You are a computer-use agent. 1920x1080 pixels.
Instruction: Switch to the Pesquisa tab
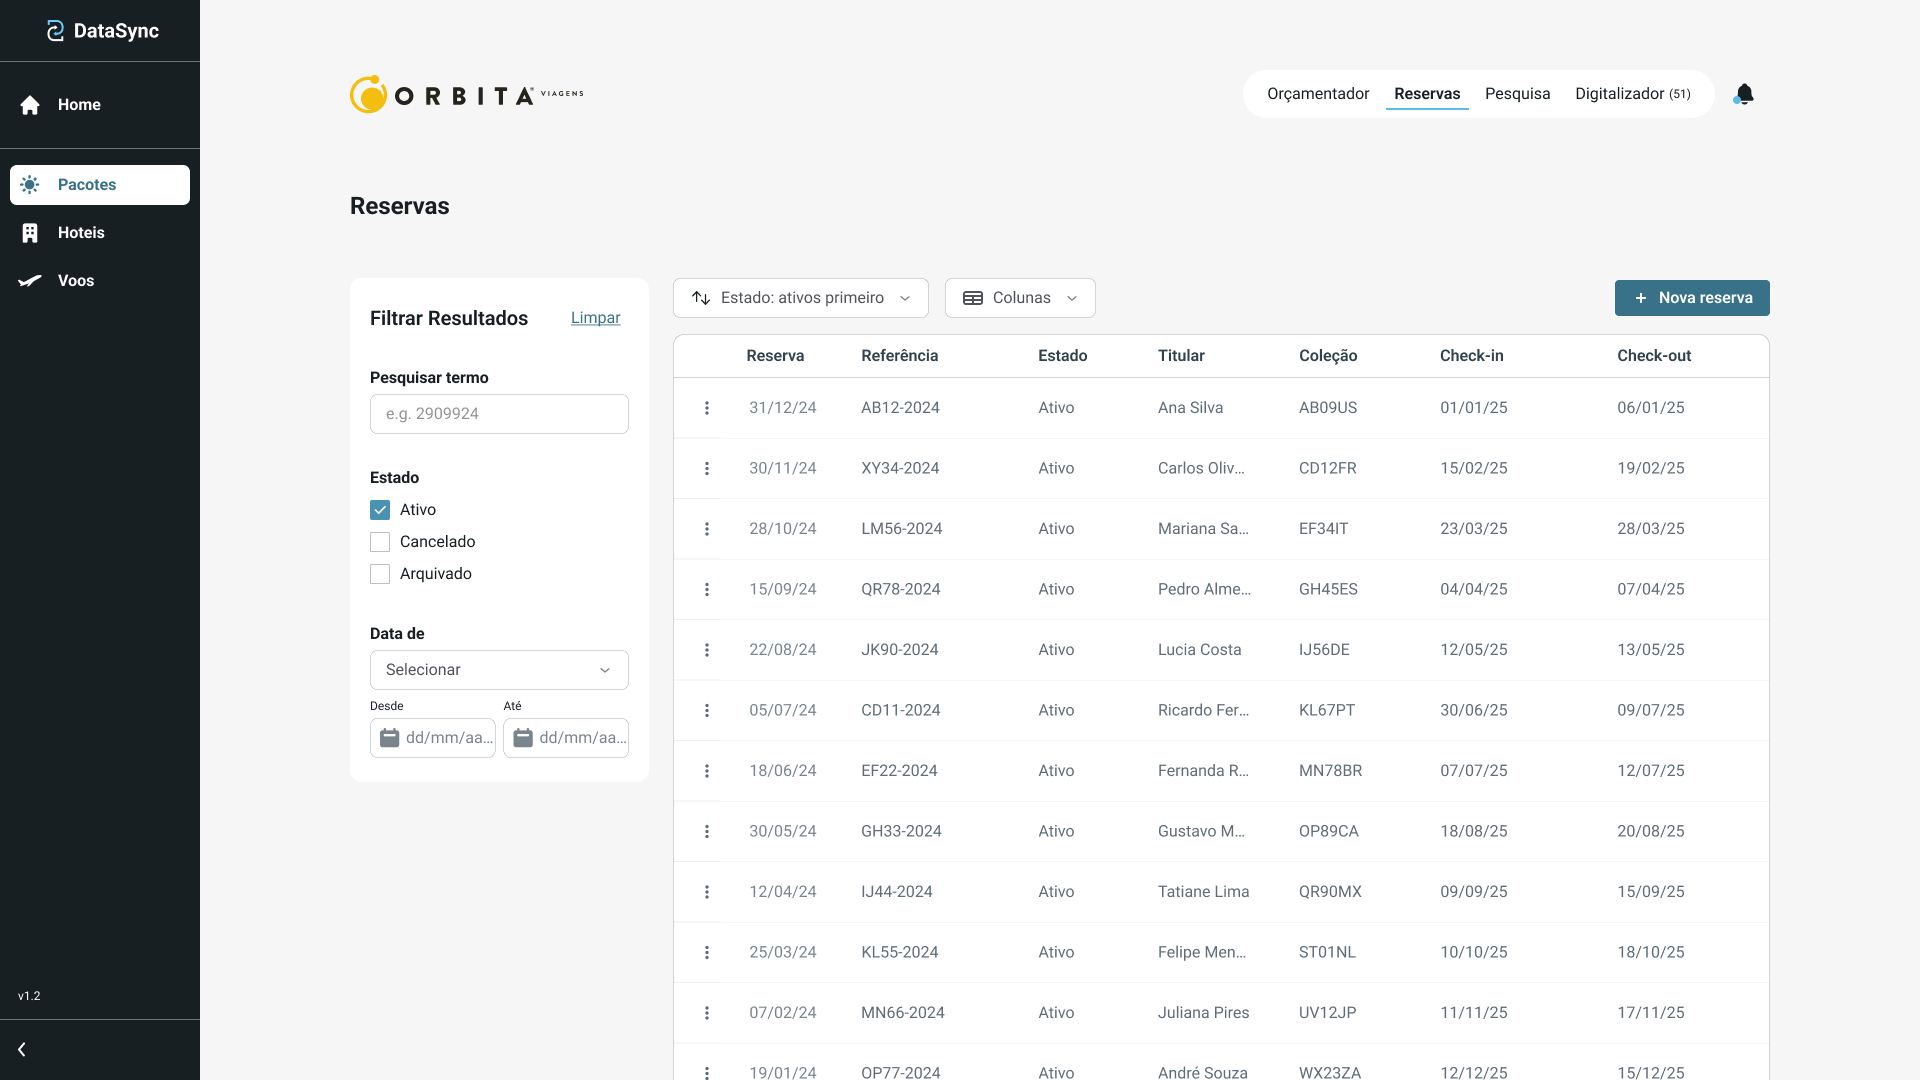(1517, 94)
